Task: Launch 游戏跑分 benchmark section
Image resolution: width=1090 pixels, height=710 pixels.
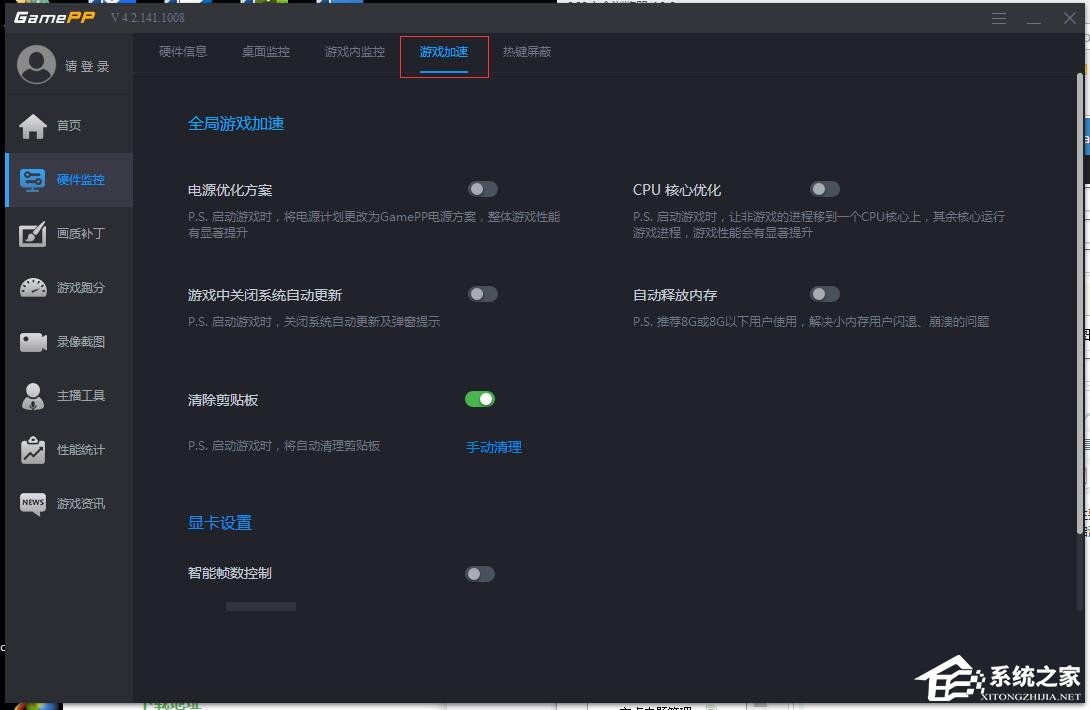Action: (68, 287)
